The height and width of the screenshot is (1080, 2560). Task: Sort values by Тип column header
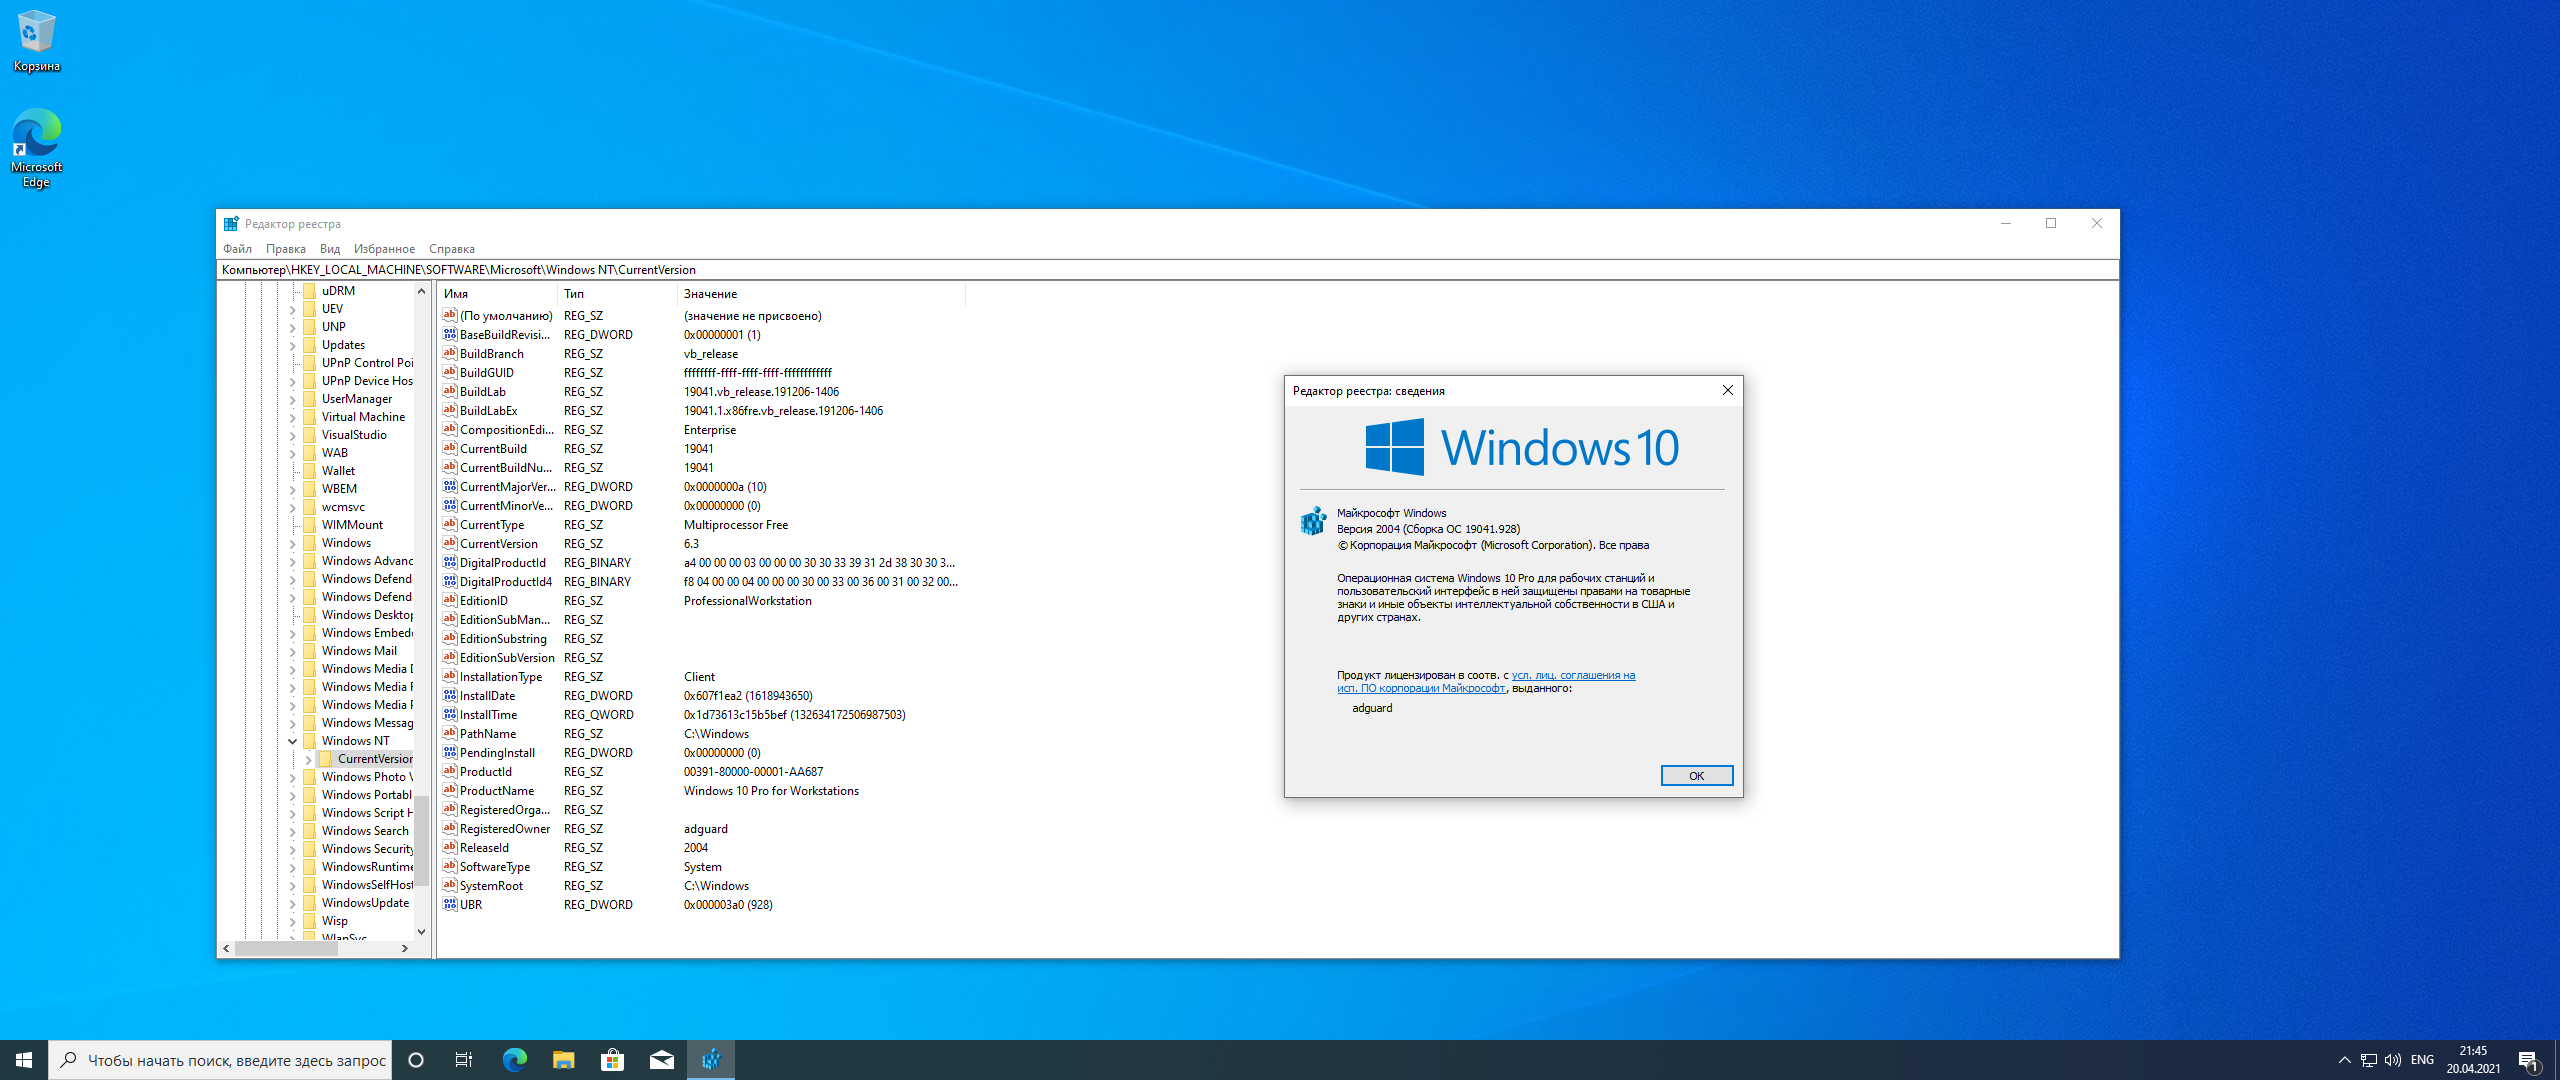point(617,294)
